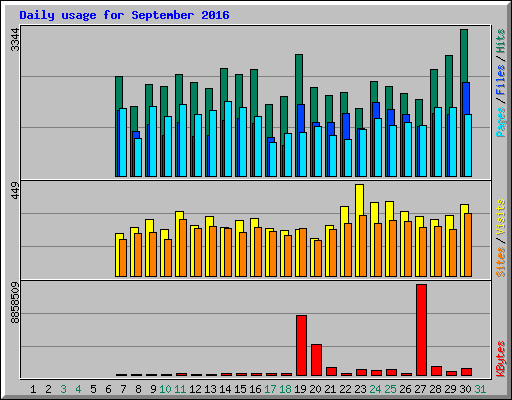Click the 'KBytes' legend label
This screenshot has width=512, height=400.
(x=501, y=359)
